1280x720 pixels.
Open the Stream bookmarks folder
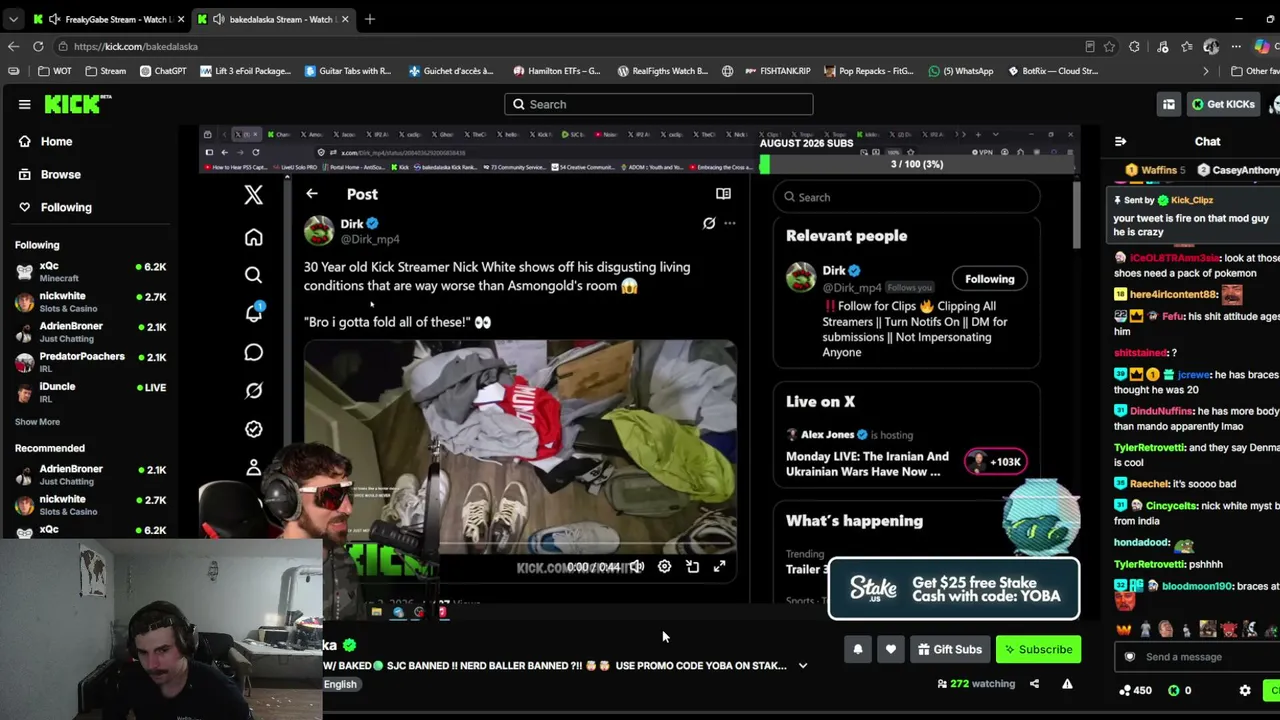pos(105,71)
